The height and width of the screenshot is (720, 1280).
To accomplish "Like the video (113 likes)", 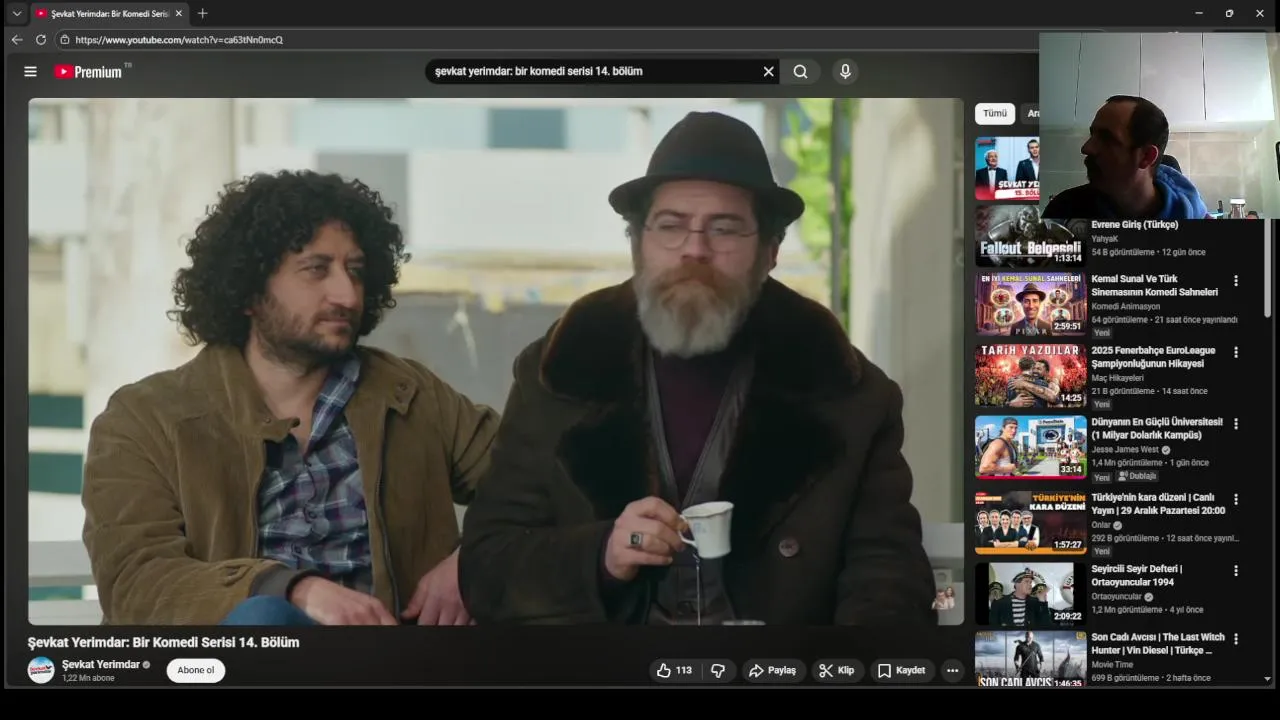I will coord(674,670).
